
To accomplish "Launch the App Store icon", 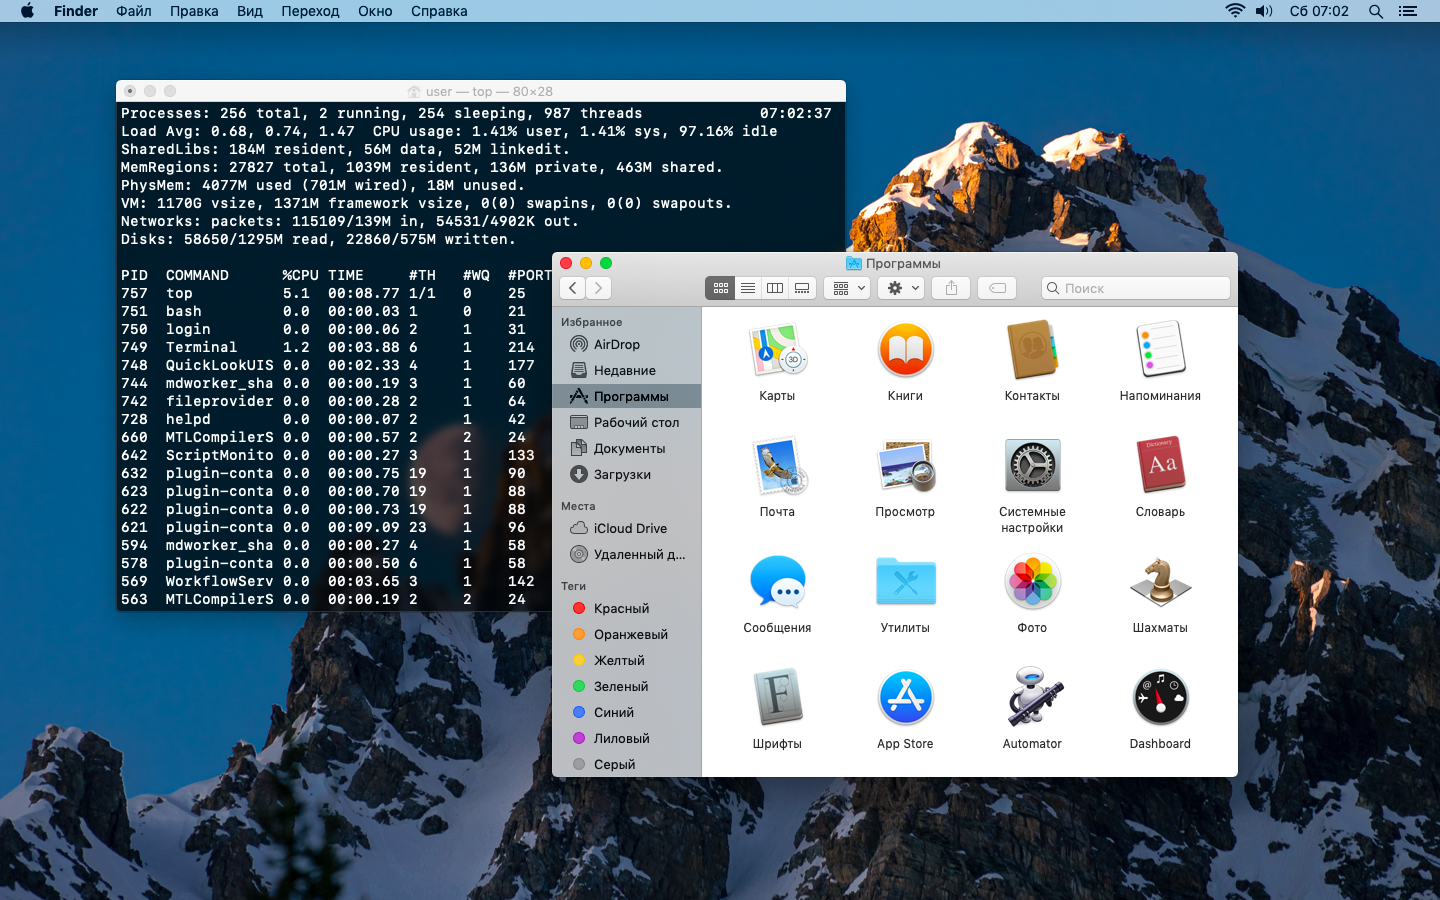I will tap(905, 698).
